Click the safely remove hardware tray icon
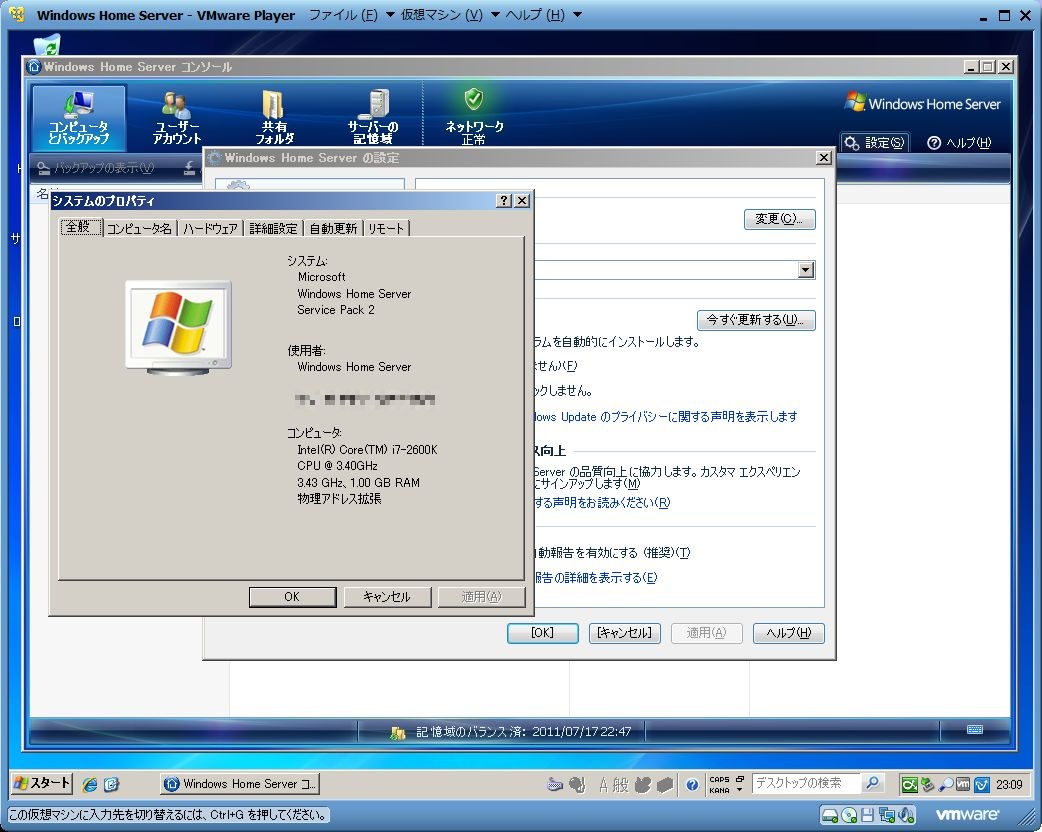 [x=927, y=785]
